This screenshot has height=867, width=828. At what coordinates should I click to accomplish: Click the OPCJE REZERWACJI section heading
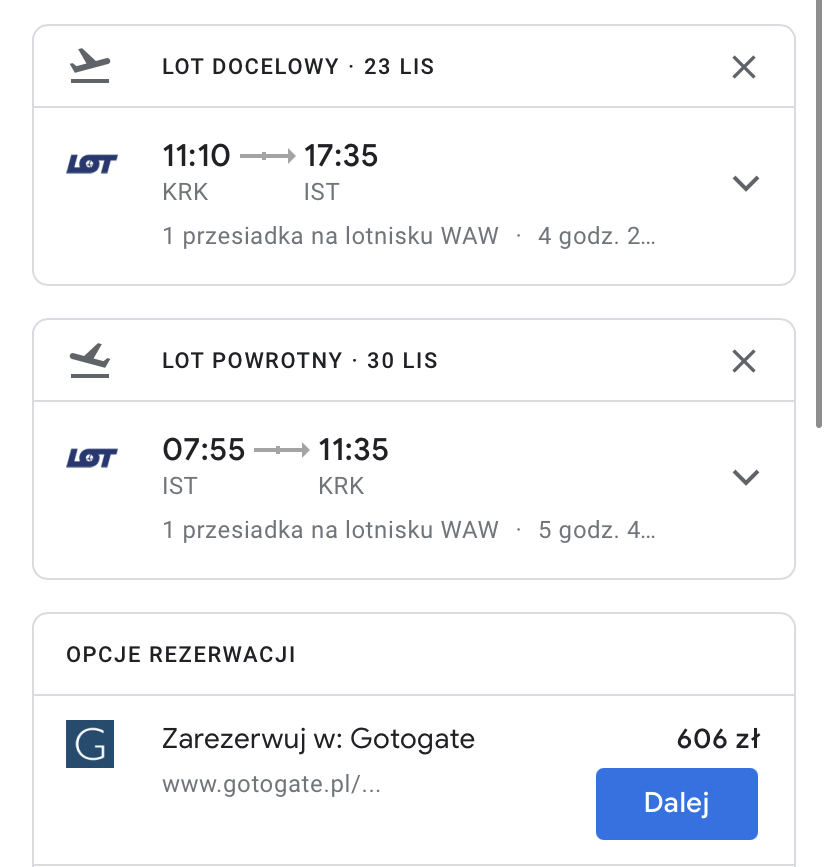click(181, 655)
